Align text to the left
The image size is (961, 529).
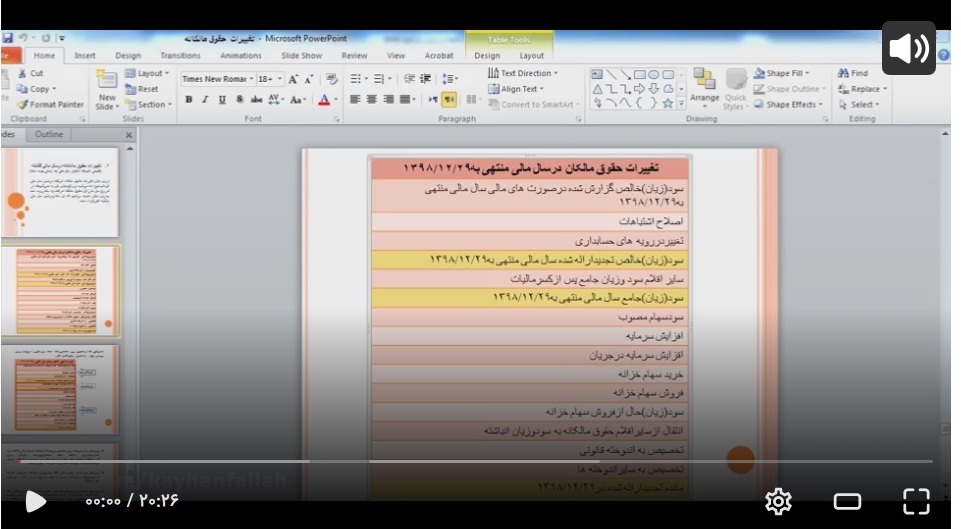[x=355, y=99]
